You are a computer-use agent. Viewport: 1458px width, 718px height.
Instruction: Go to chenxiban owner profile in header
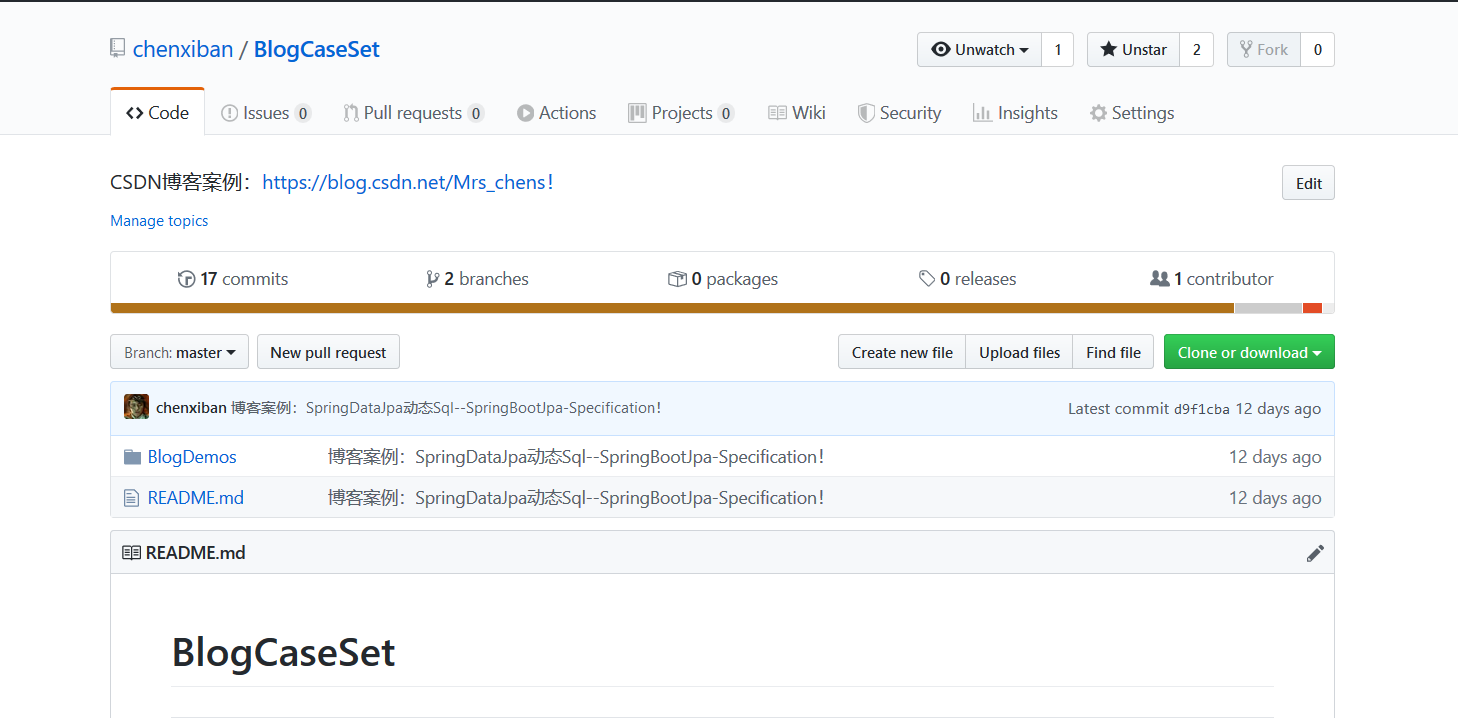[x=183, y=49]
